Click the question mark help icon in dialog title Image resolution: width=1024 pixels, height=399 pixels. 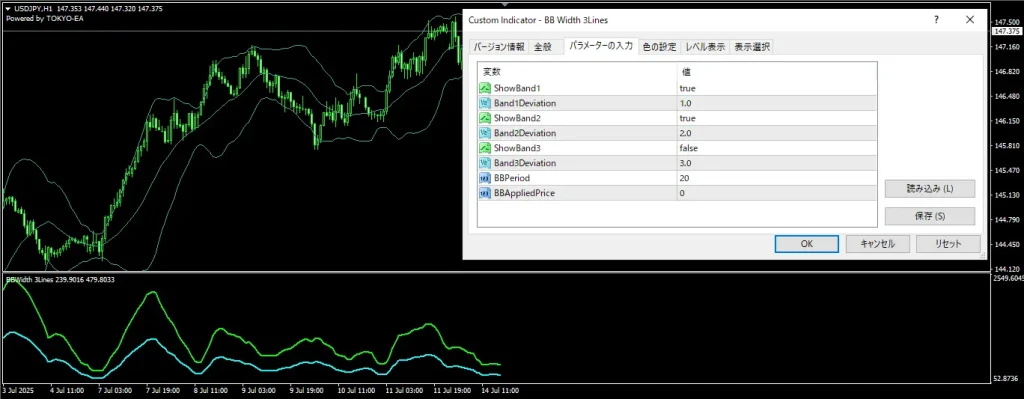point(936,20)
